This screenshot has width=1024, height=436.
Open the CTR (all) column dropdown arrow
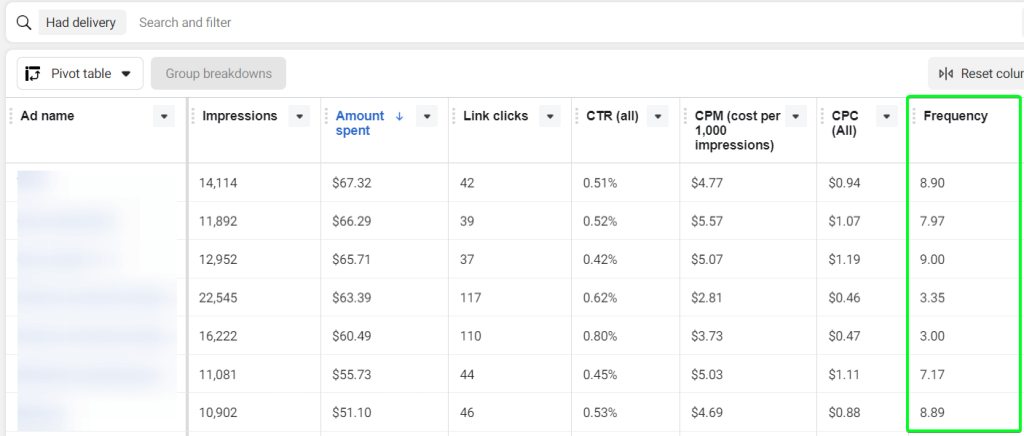click(658, 116)
